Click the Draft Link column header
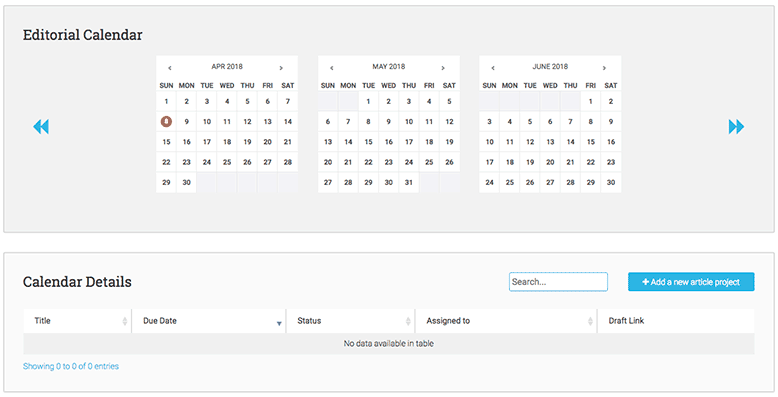Viewport: 778px width, 397px height. [676, 321]
